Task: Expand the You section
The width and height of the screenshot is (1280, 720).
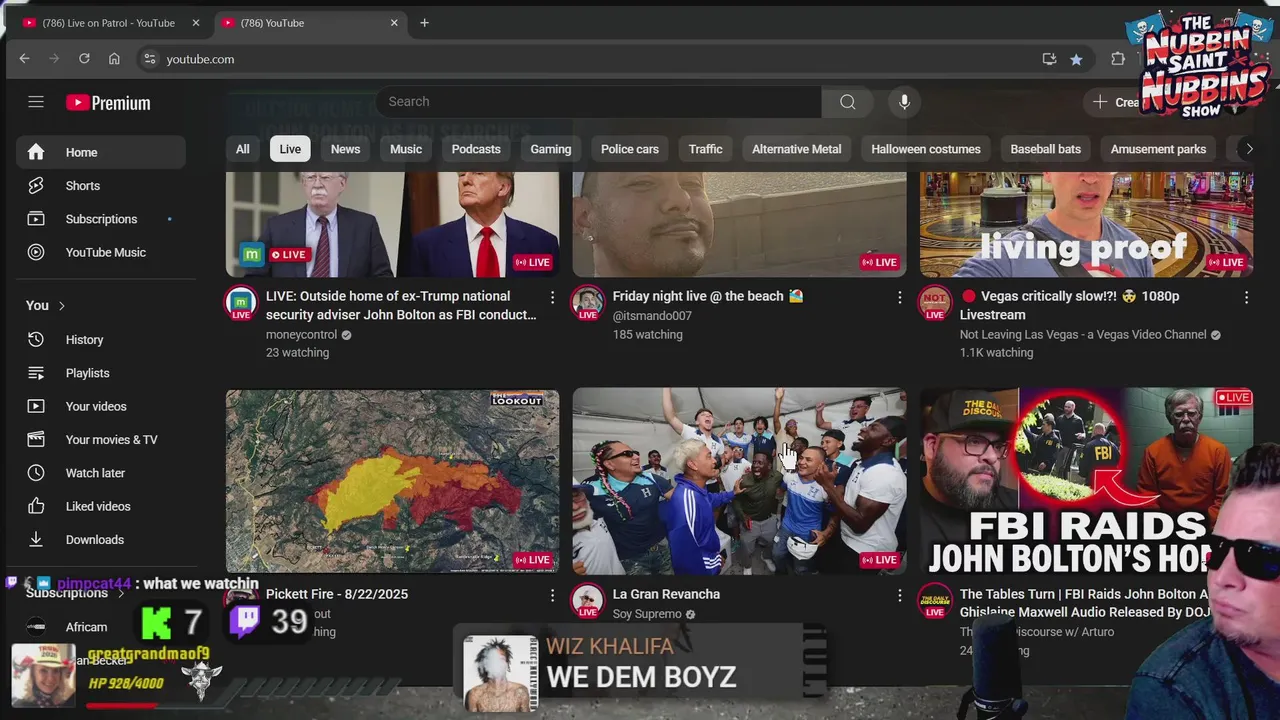Action: 46,306
